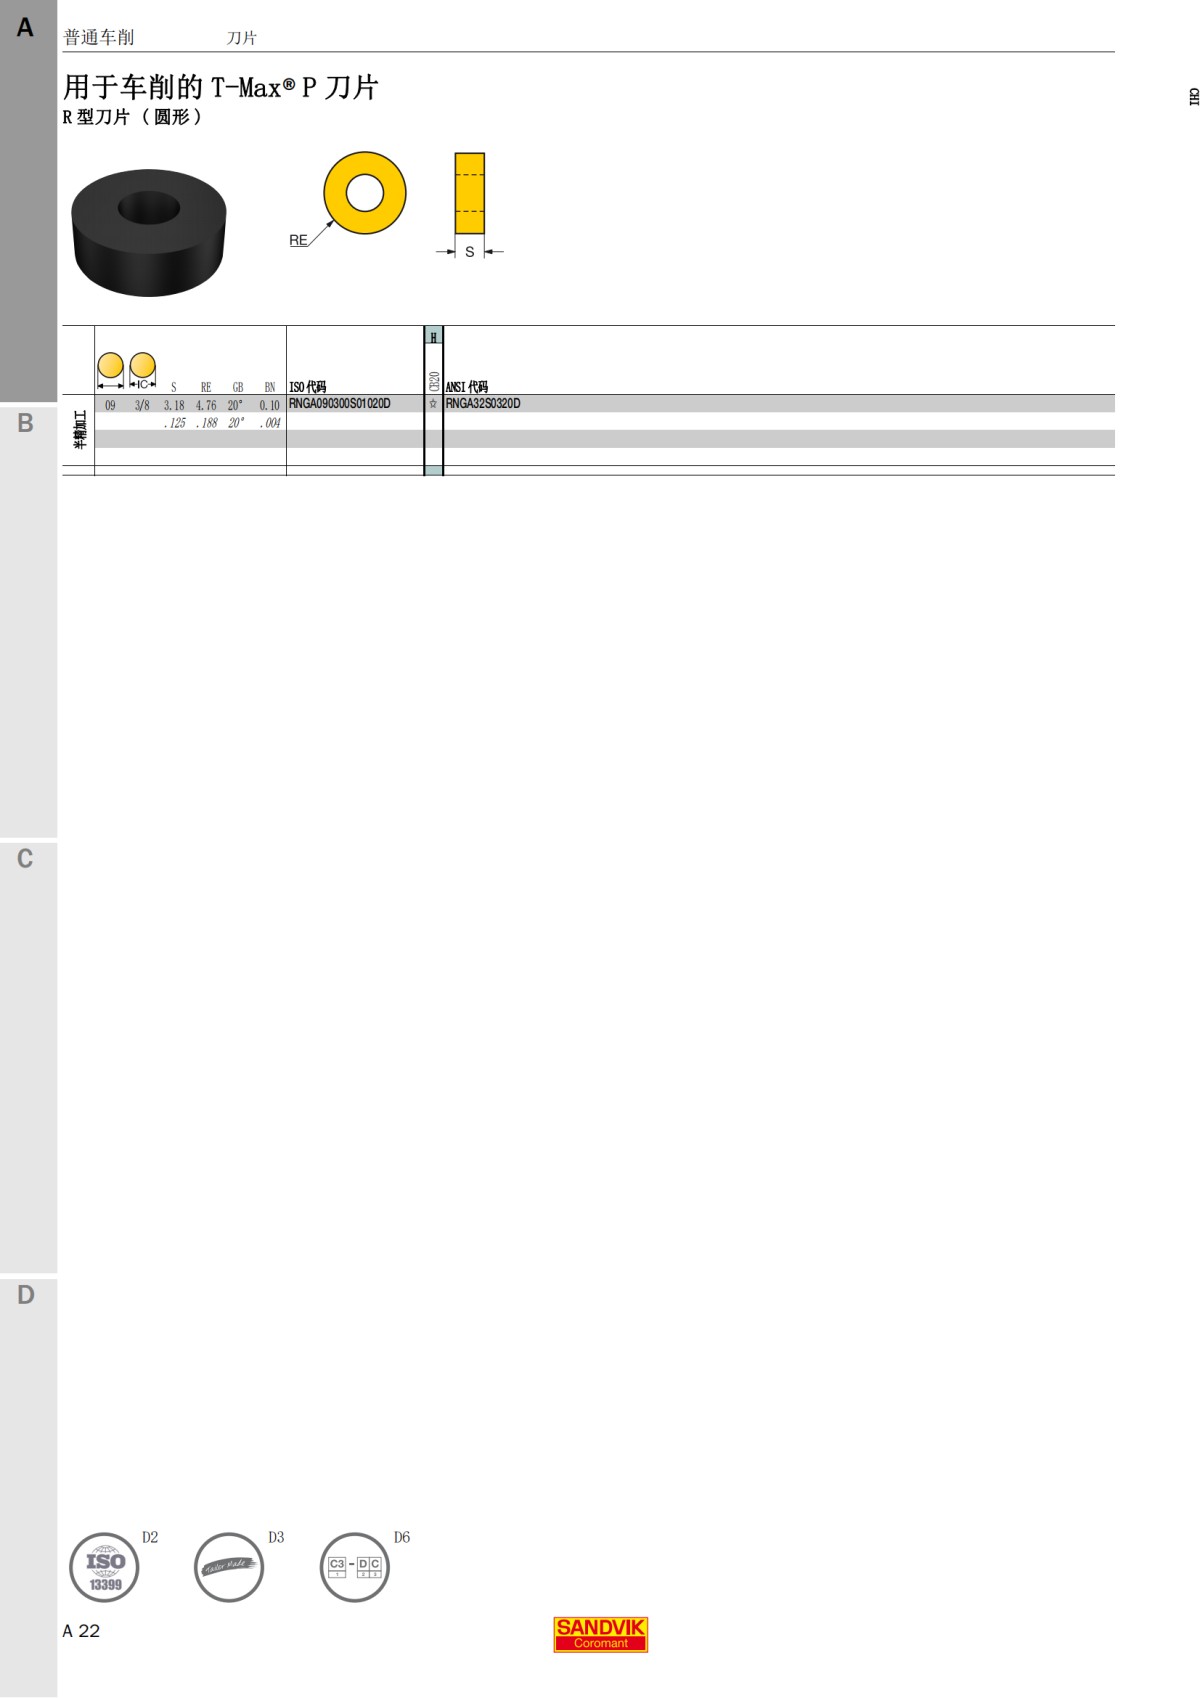This screenshot has height=1698, width=1200.
Task: Click the yellow side-view S thickness diagram
Action: (470, 193)
